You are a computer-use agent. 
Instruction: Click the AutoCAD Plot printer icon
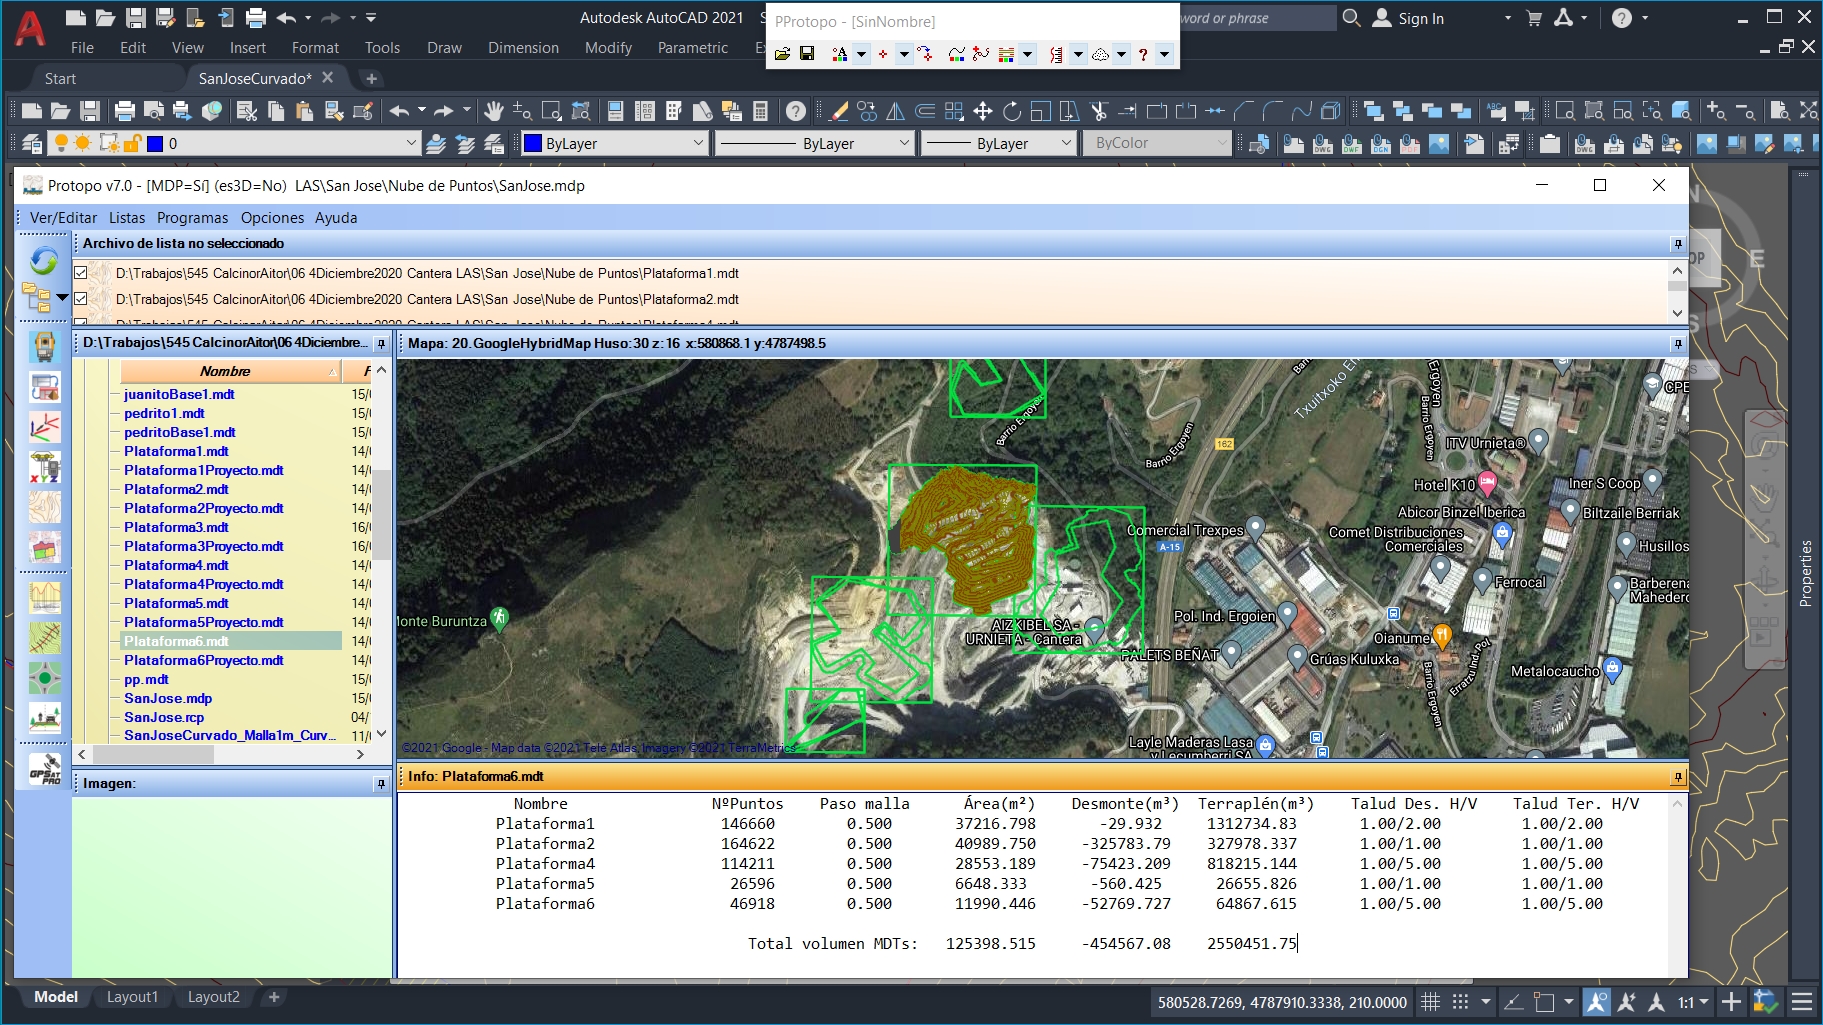pyautogui.click(x=124, y=111)
